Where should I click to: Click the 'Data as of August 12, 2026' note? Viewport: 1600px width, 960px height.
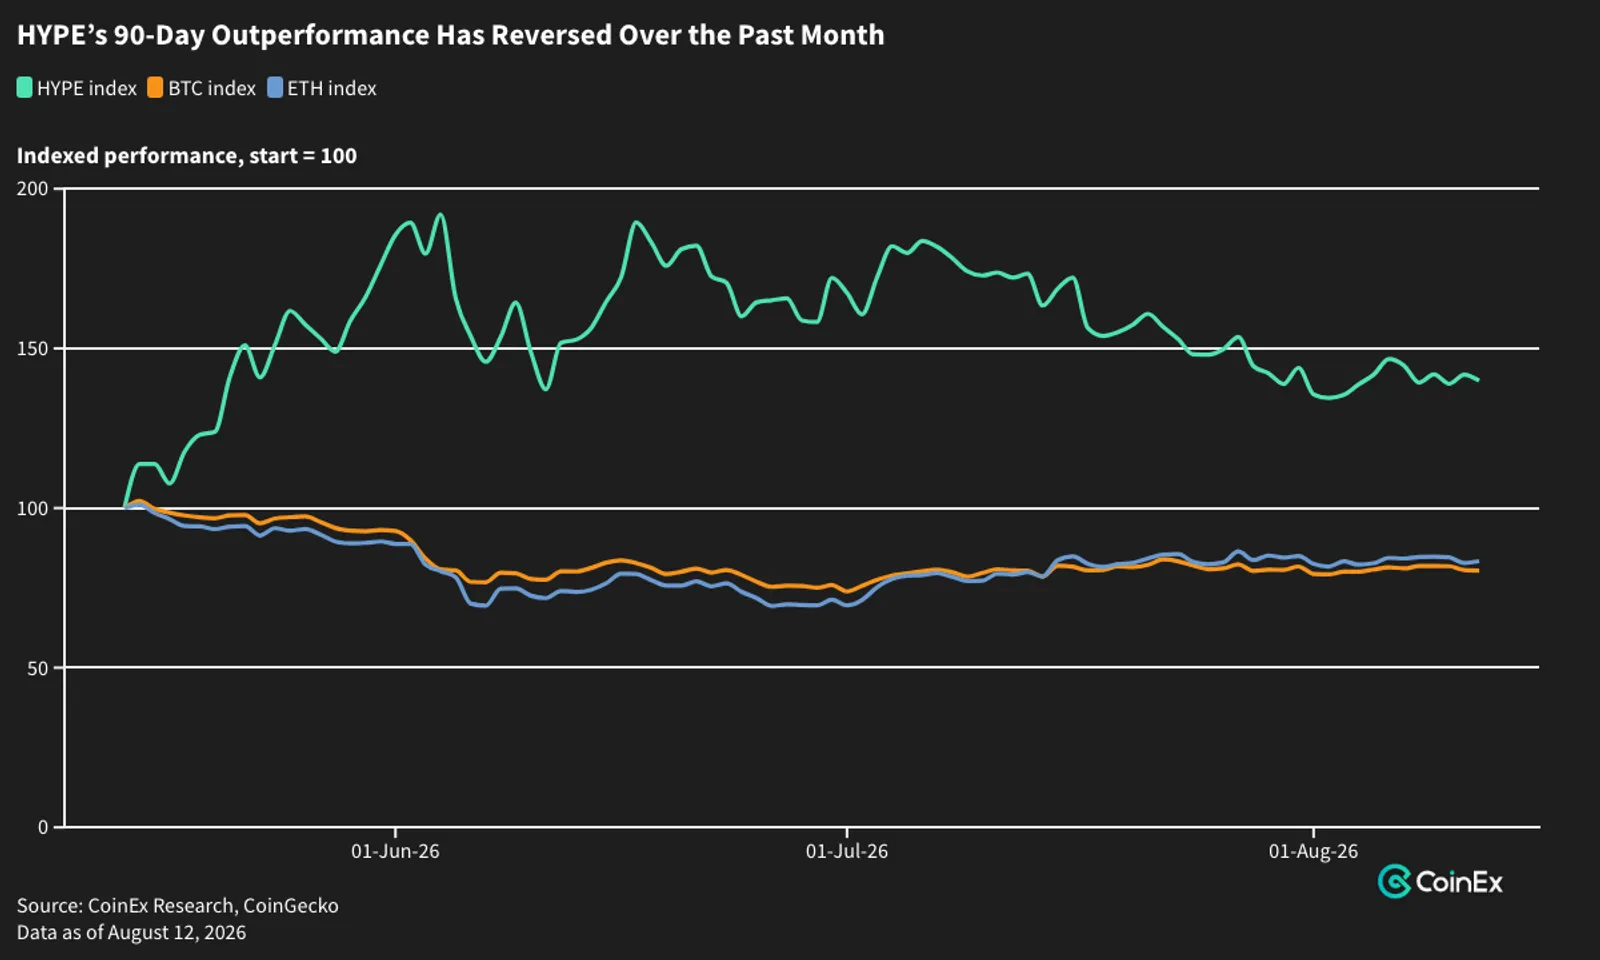131,933
